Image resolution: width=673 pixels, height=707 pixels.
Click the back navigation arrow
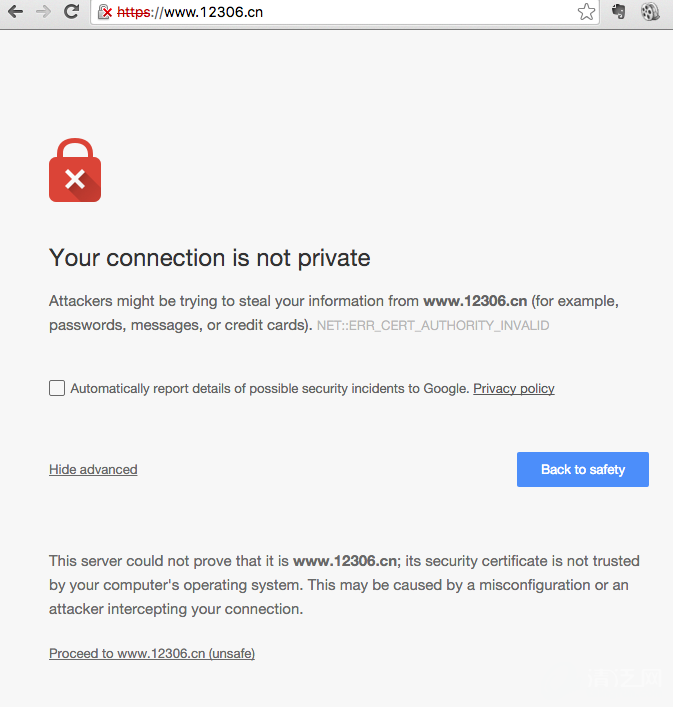tap(15, 12)
